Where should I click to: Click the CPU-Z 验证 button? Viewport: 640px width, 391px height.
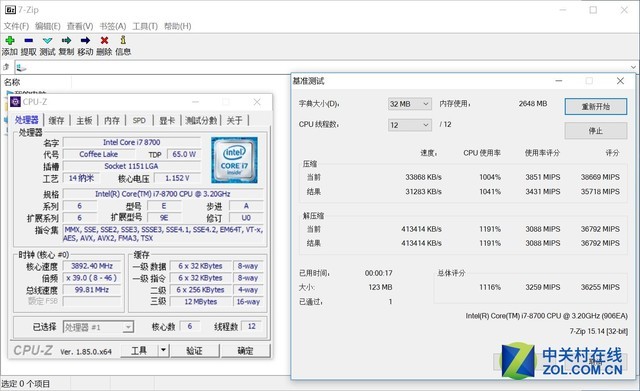[x=195, y=350]
